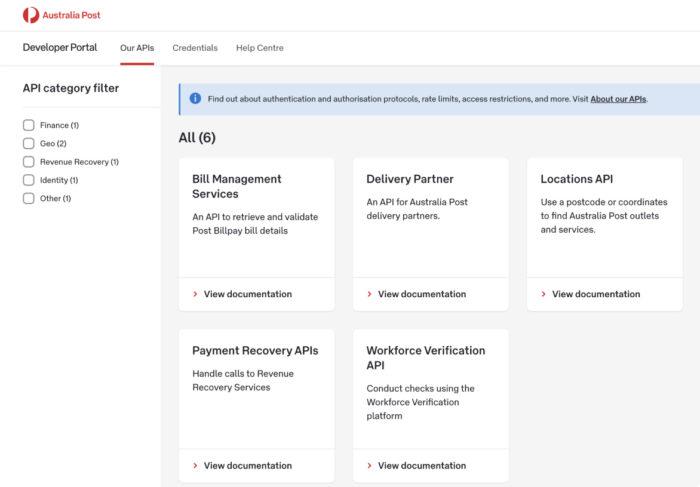
Task: Follow the About our APIs link
Action: tap(618, 99)
